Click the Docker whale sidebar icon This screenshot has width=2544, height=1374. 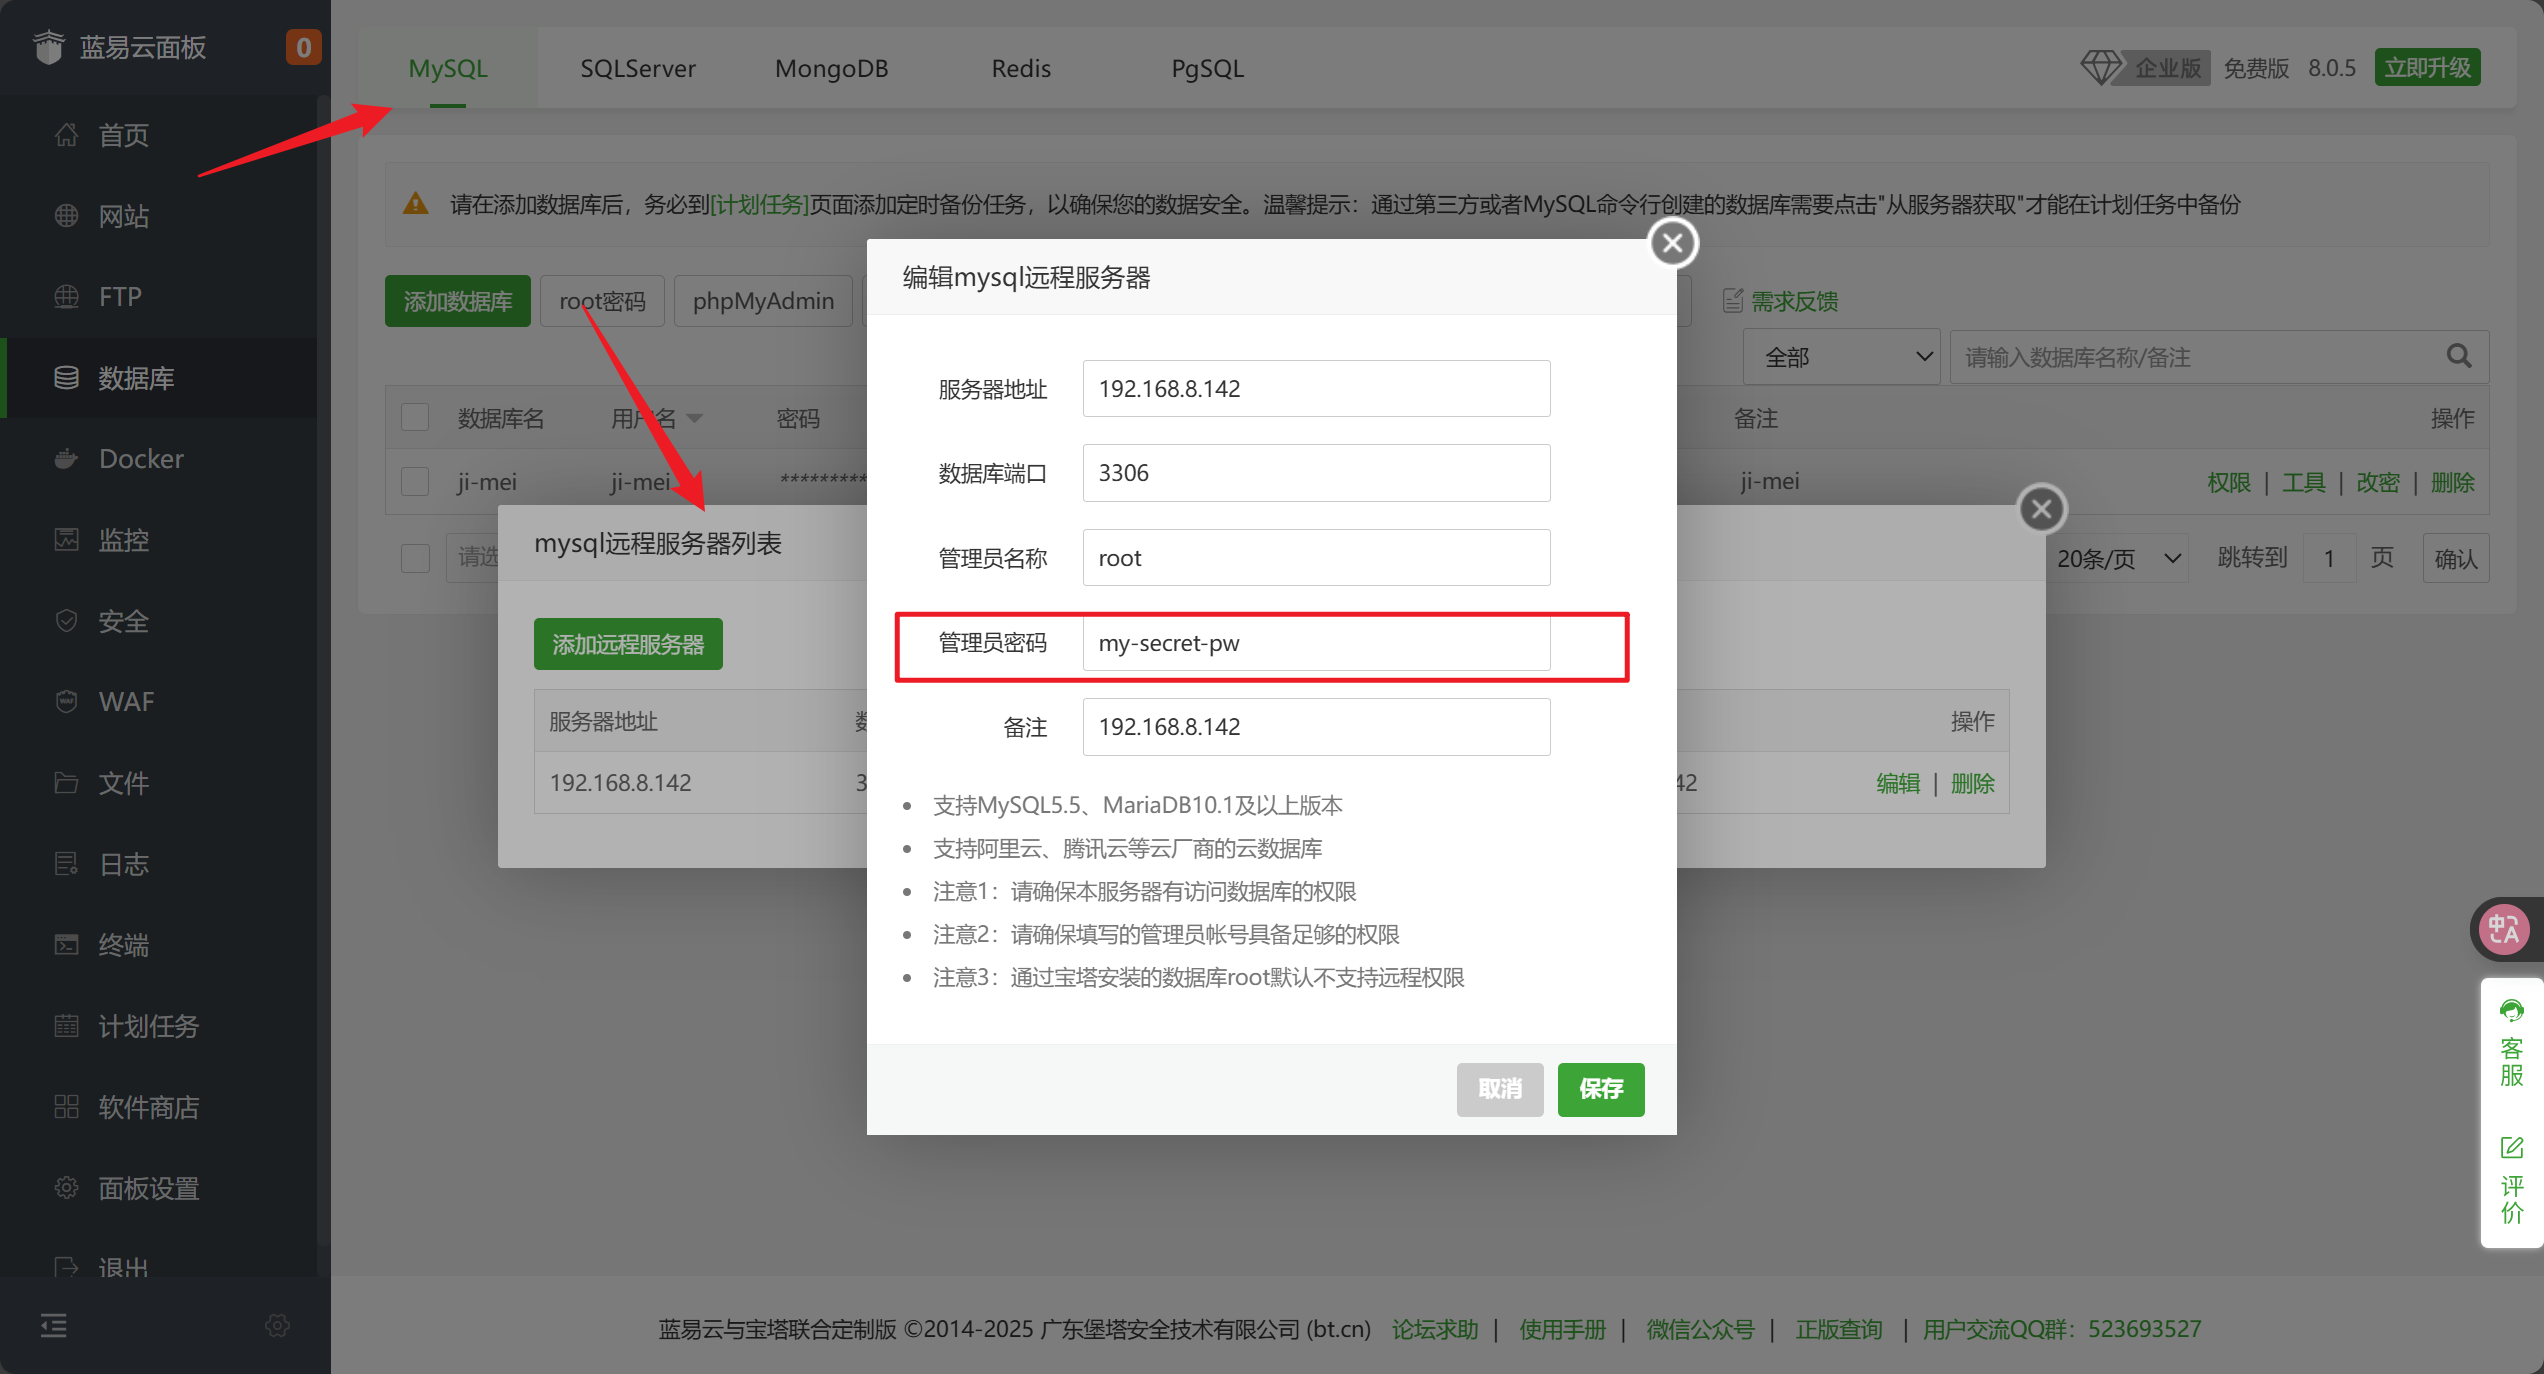click(x=66, y=459)
